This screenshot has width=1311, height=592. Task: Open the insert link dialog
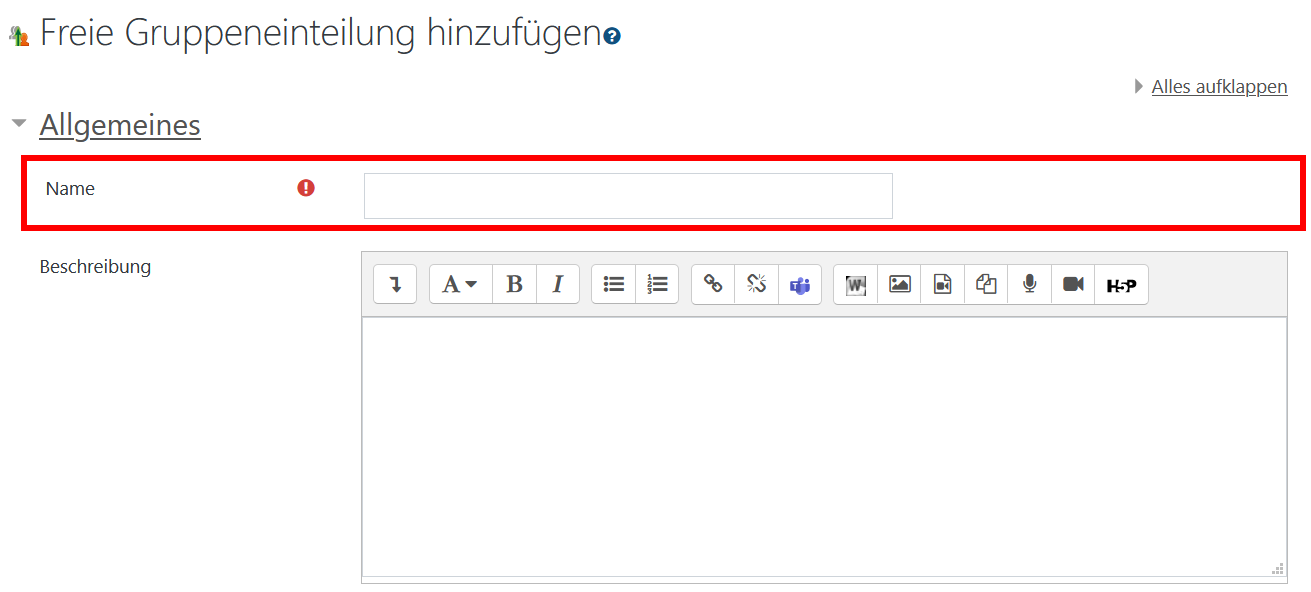click(712, 284)
